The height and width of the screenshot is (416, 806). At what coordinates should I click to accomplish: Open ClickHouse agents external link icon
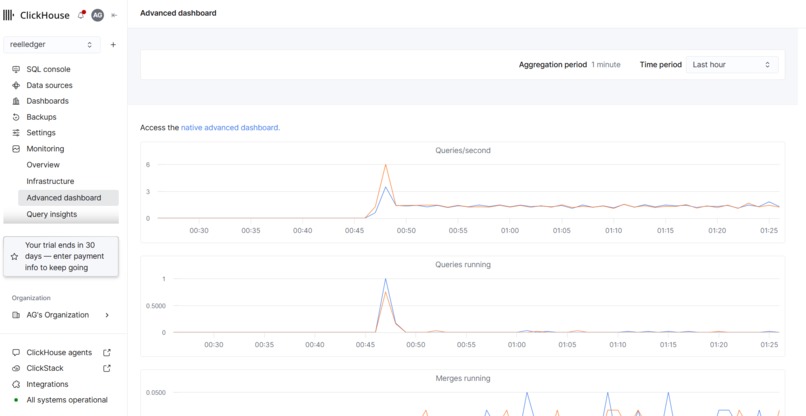(107, 353)
